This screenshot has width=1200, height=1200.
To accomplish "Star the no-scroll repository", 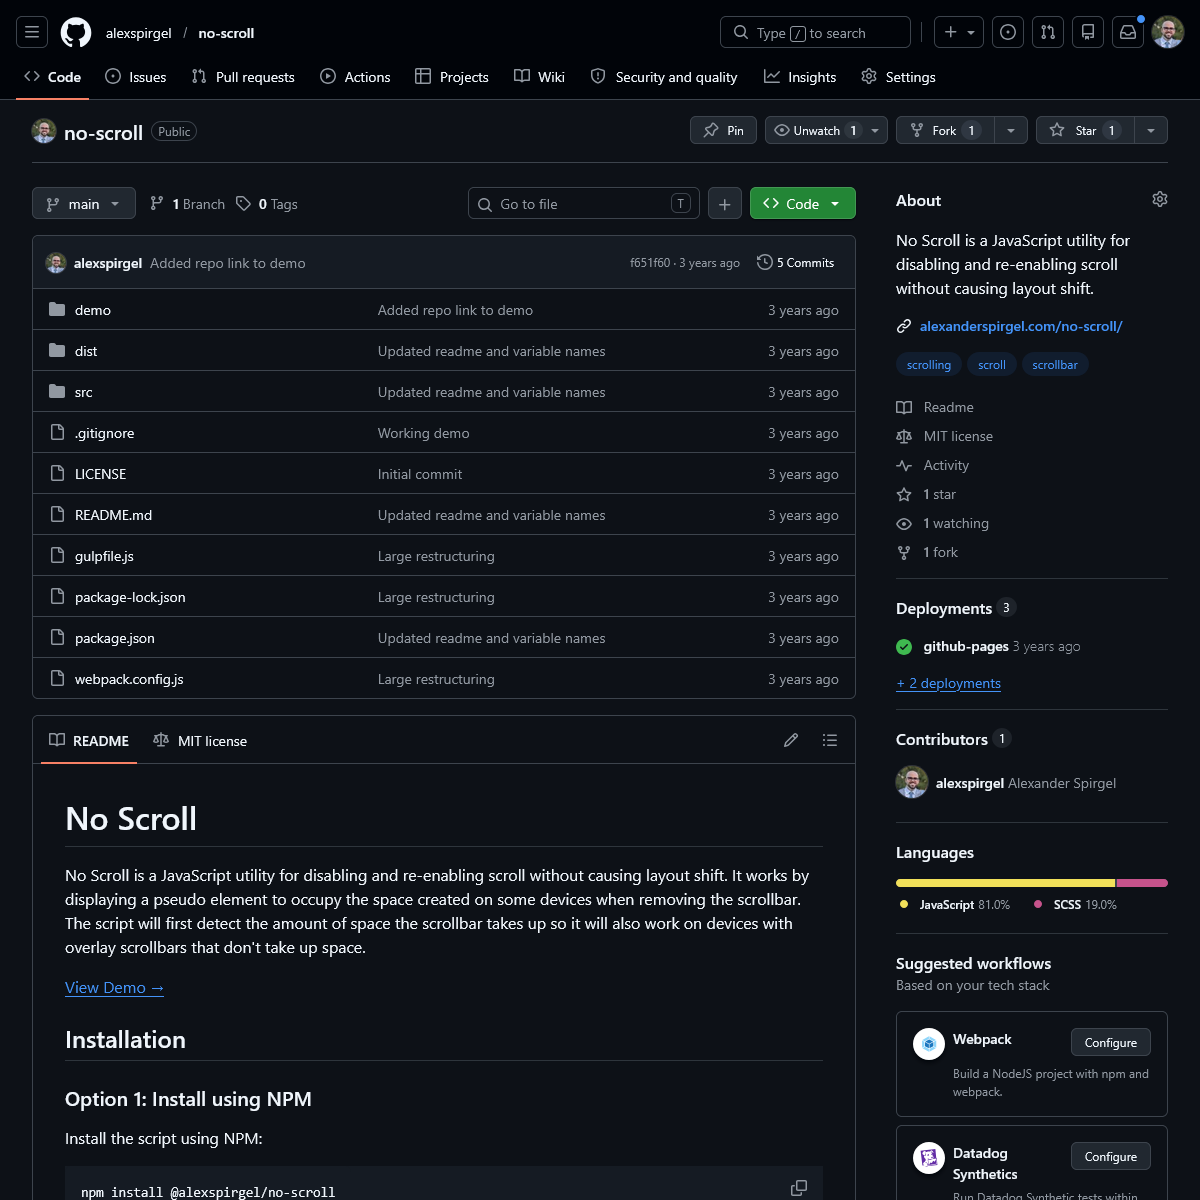I will click(x=1085, y=130).
